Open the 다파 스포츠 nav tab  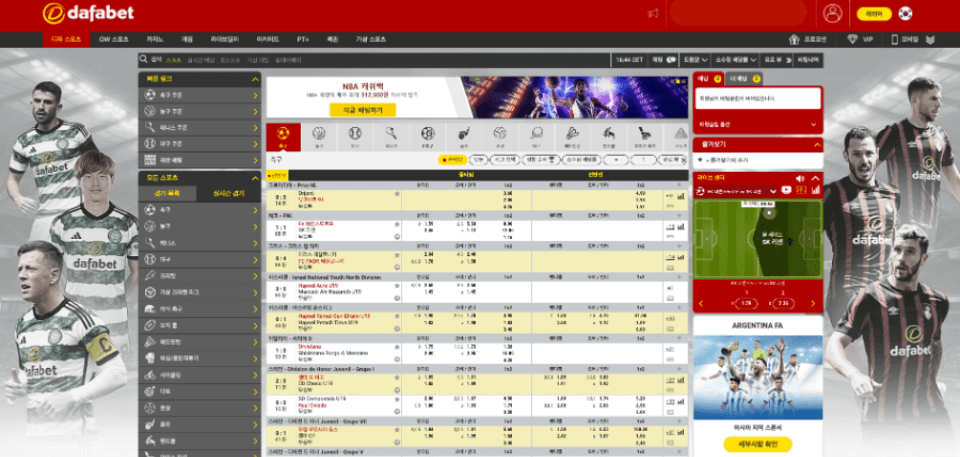click(x=66, y=39)
